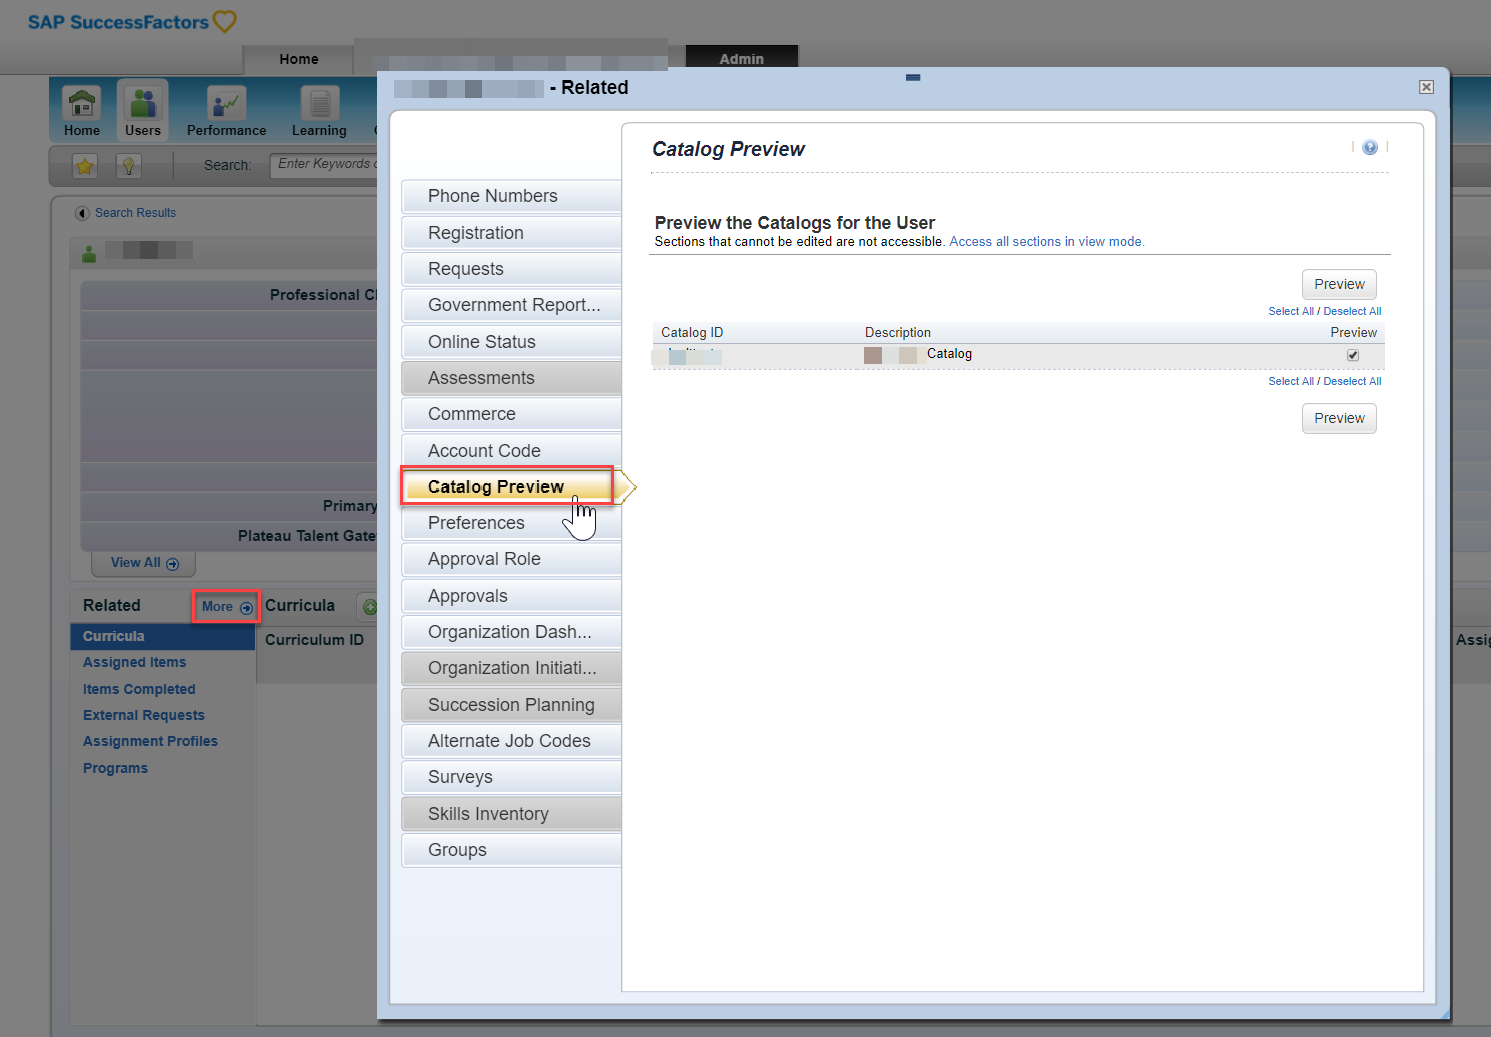Select Programs in Related list
Image resolution: width=1491 pixels, height=1037 pixels.
[x=115, y=768]
